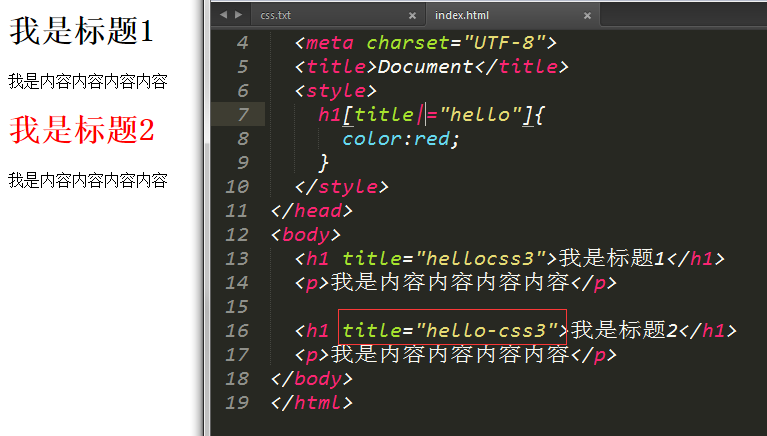Click line number 13 in the gutter
The image size is (767, 436).
click(x=237, y=258)
